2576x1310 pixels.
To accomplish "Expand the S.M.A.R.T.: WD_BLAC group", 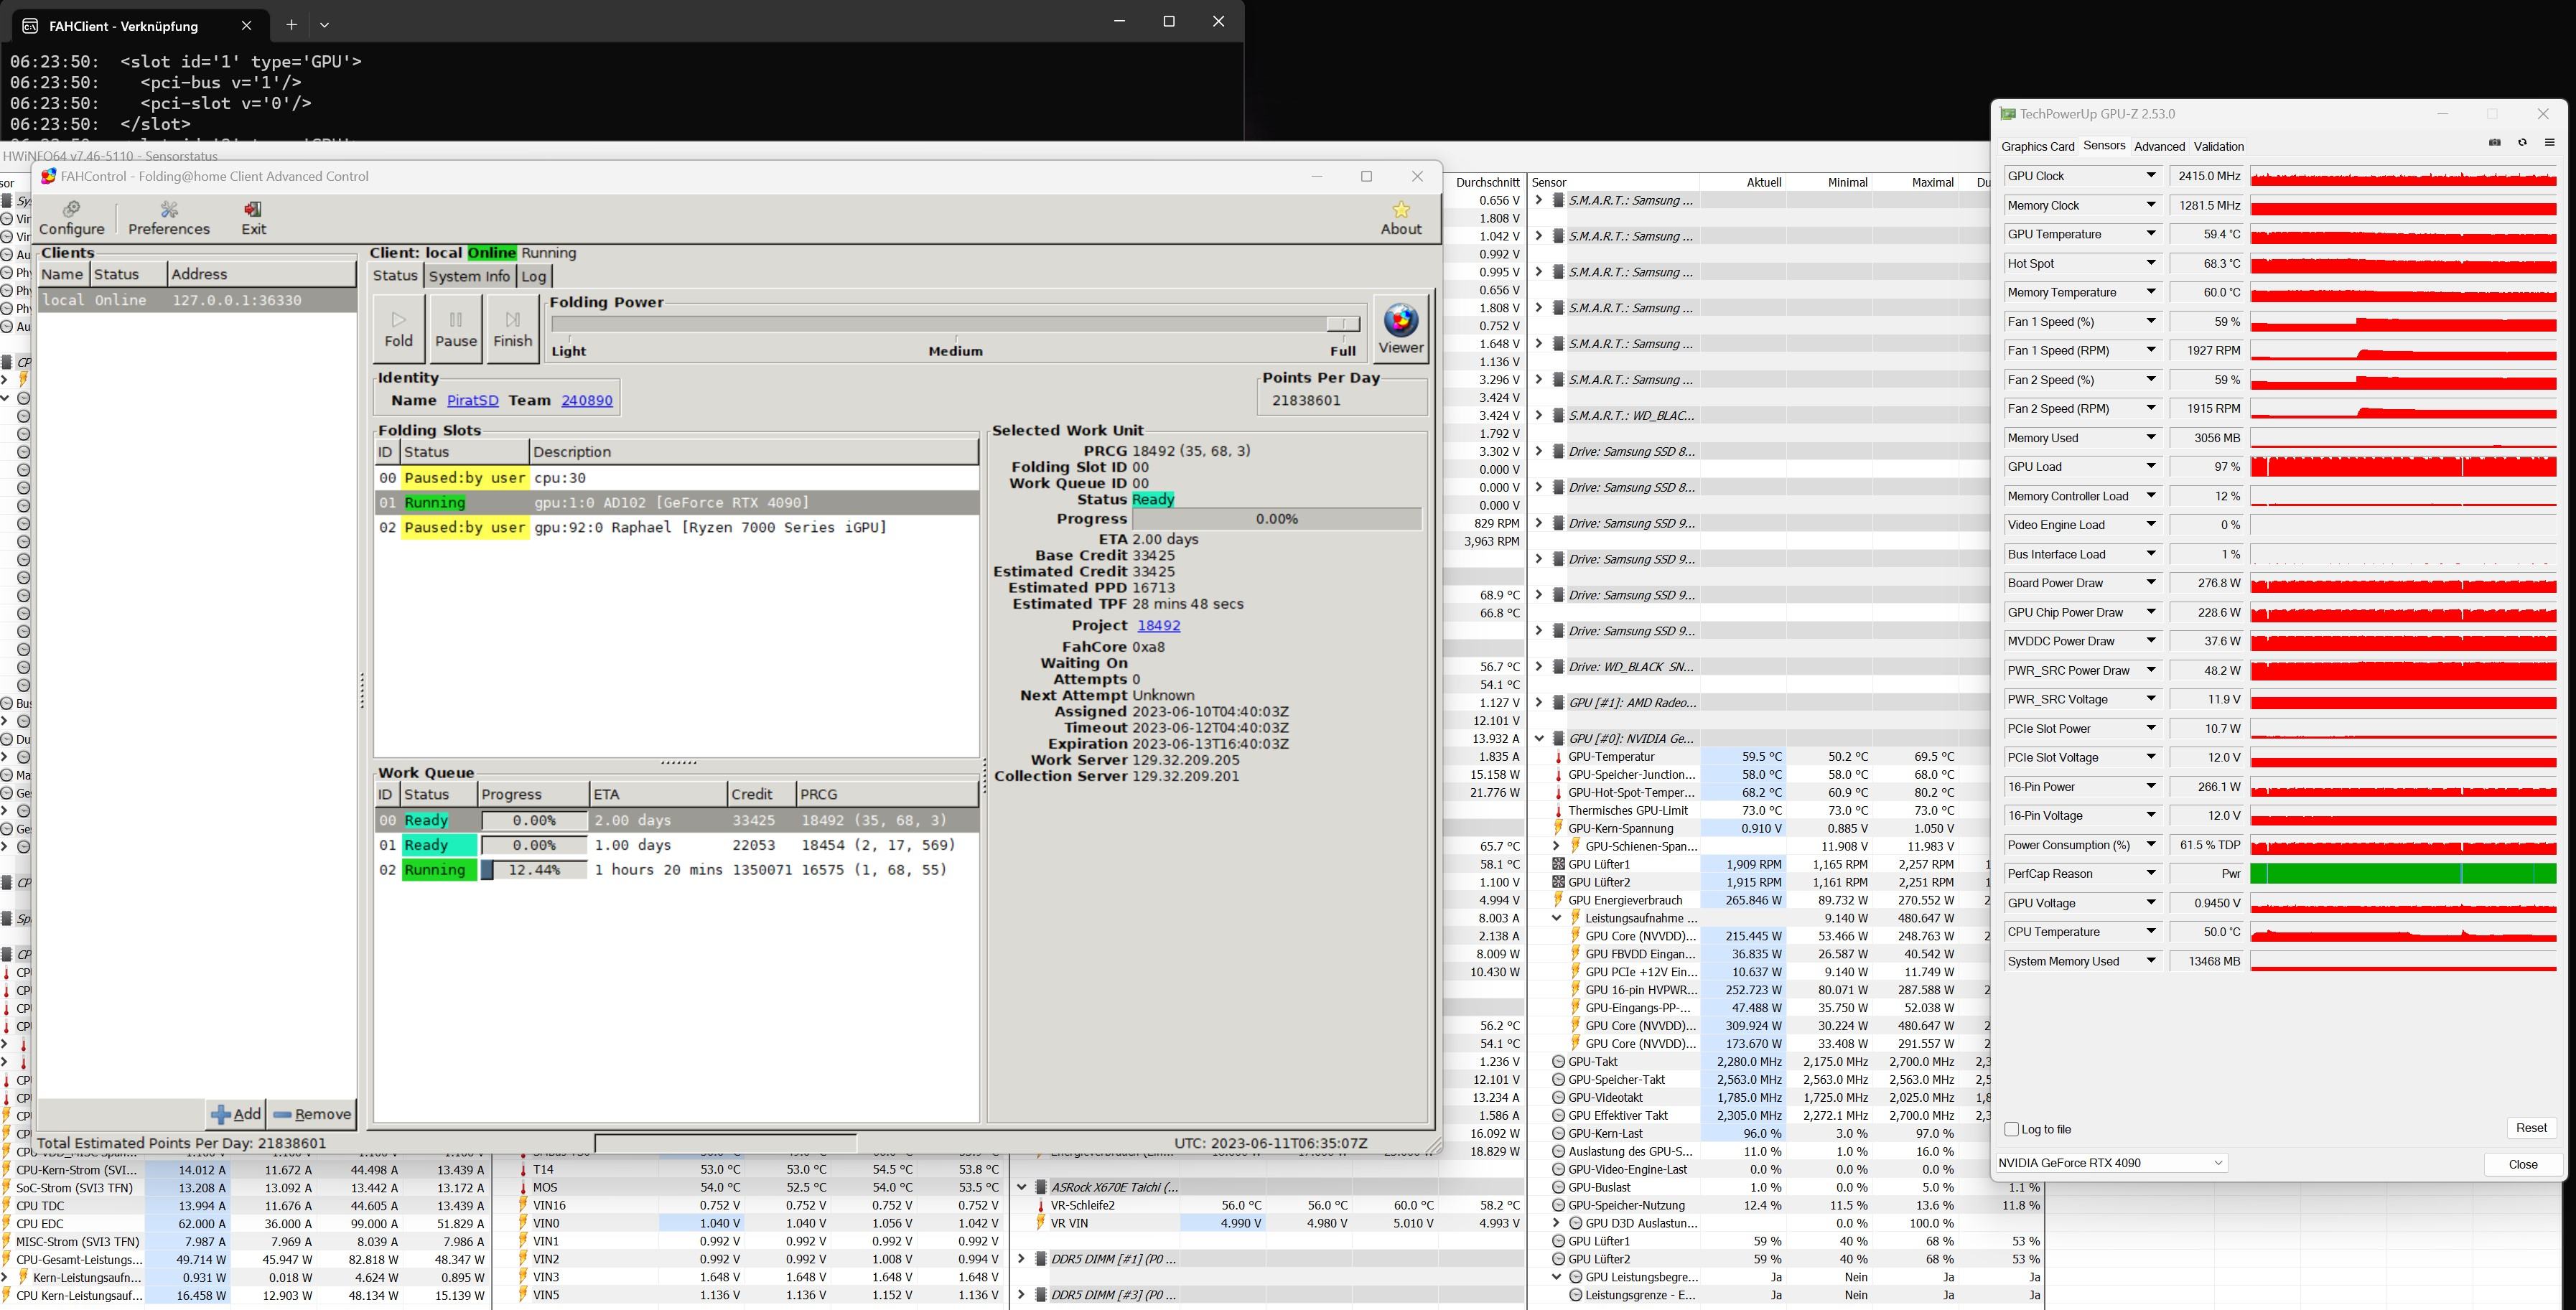I will (1539, 416).
